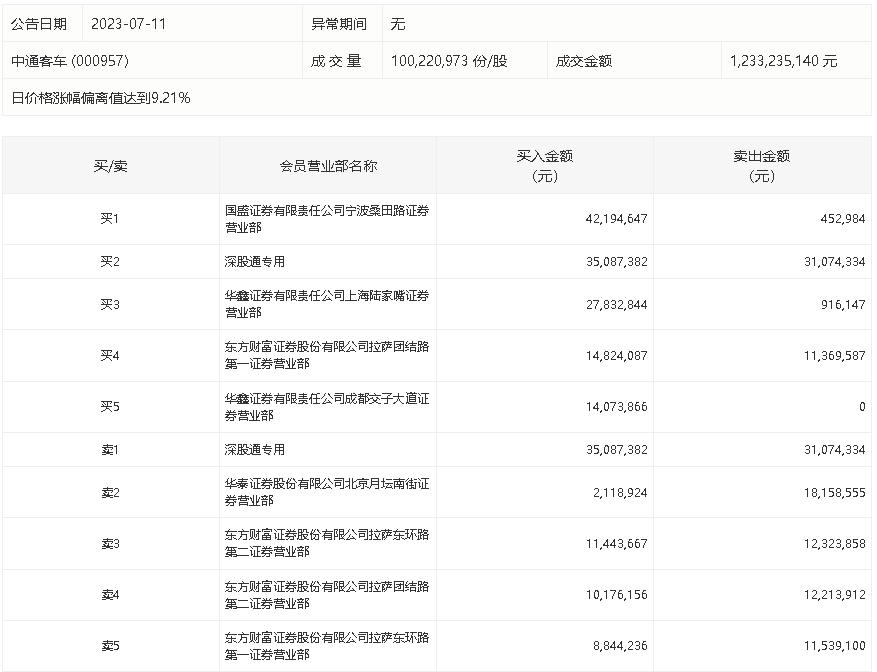Image resolution: width=877 pixels, height=672 pixels.
Task: Click buy amount 14,073,866
Action: point(616,407)
